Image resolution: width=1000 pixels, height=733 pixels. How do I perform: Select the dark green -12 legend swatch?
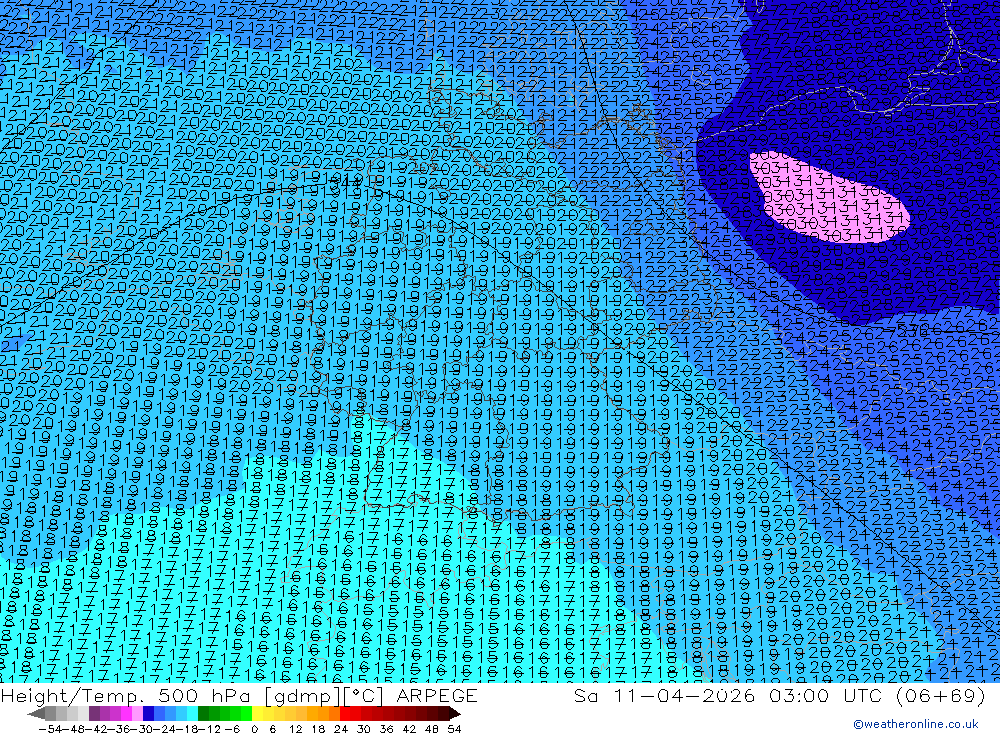203,714
